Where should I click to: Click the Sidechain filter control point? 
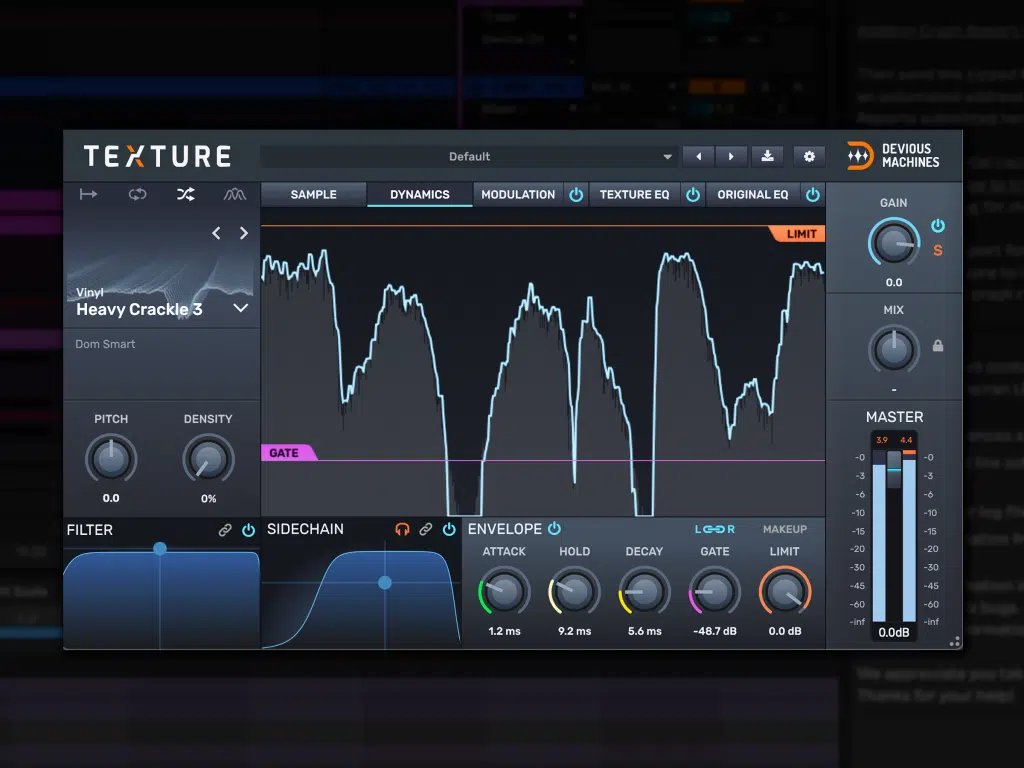pyautogui.click(x=385, y=583)
